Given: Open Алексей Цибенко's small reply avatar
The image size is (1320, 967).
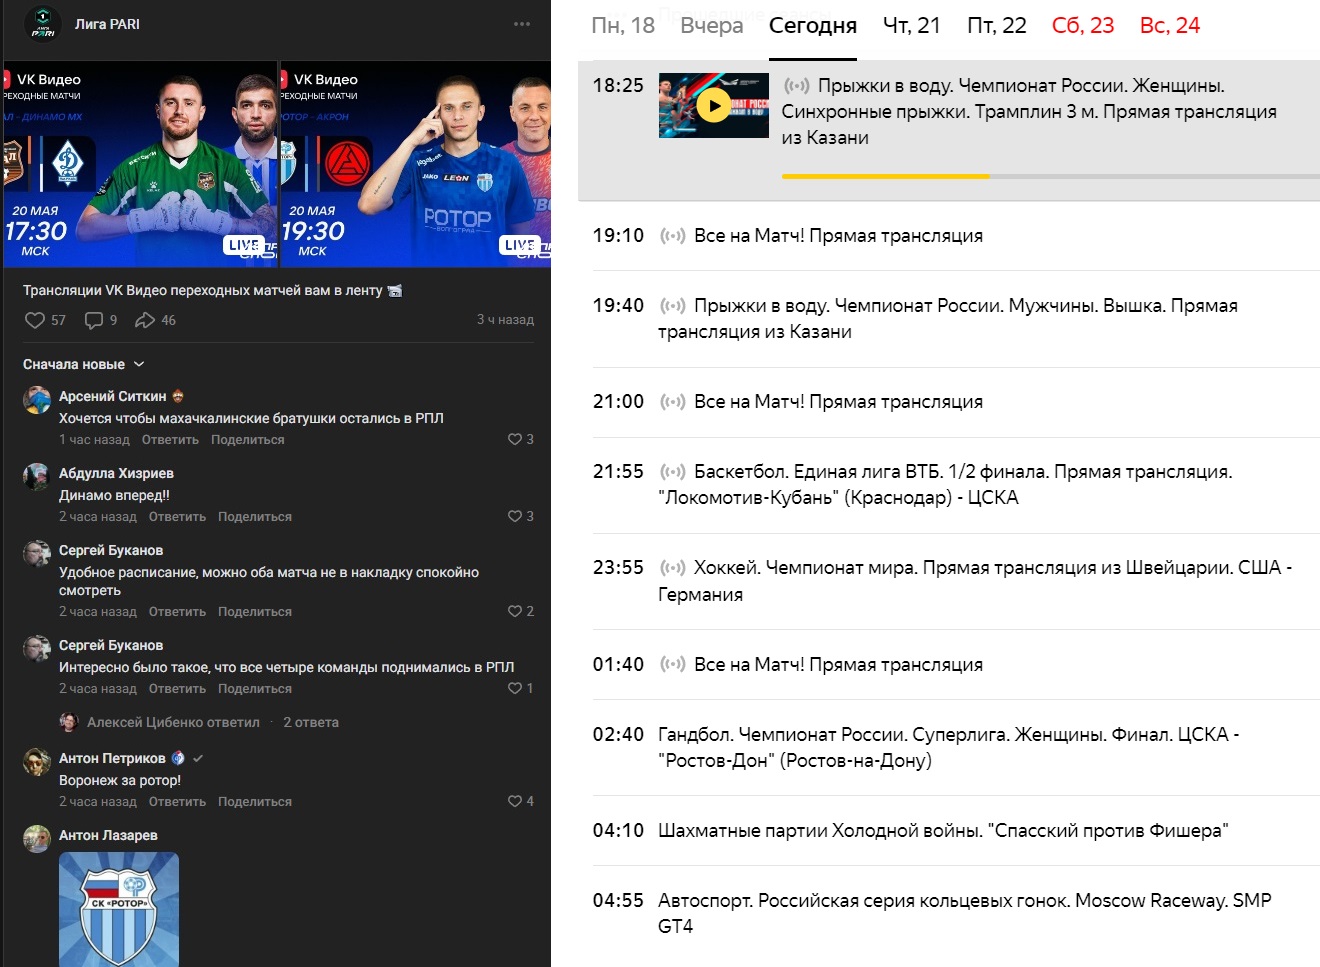Looking at the screenshot, I should [69, 722].
